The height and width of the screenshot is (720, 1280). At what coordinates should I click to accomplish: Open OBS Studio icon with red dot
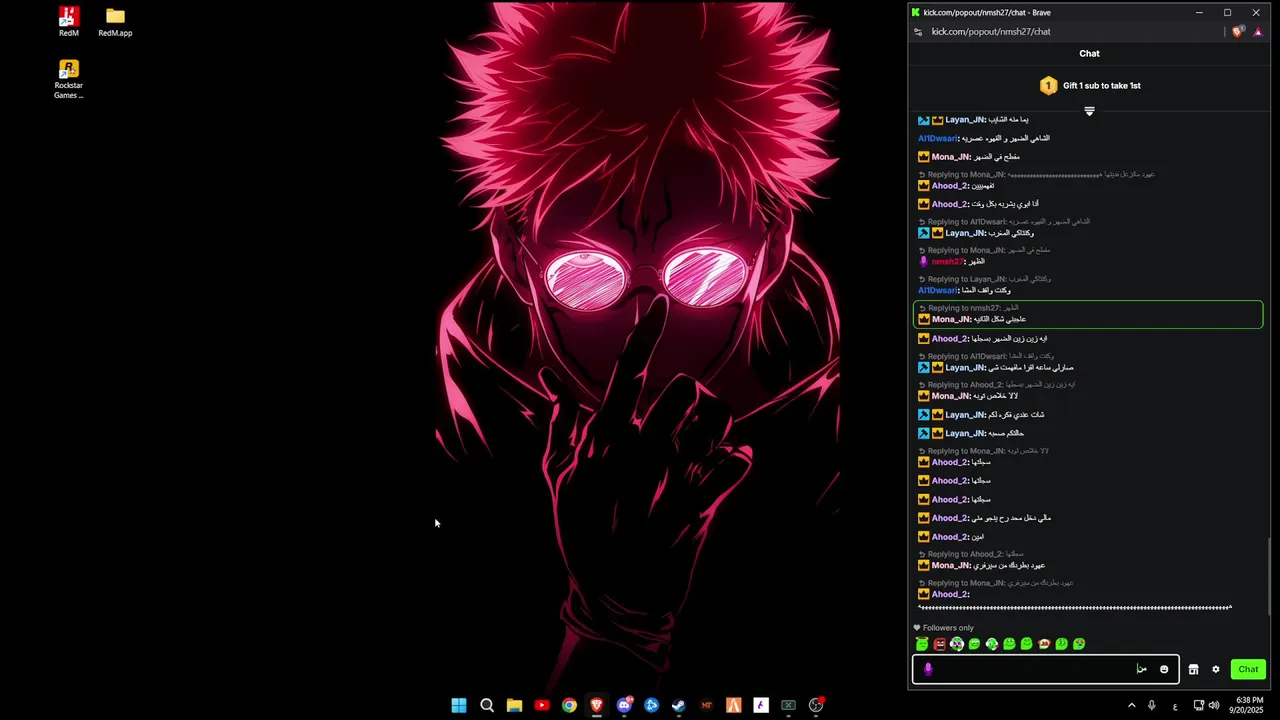[816, 705]
